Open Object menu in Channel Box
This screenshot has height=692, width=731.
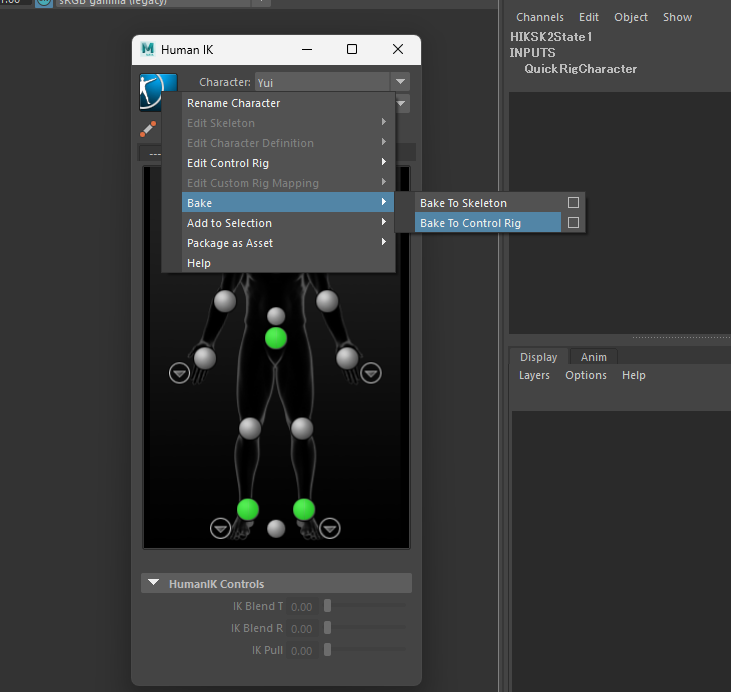point(631,17)
